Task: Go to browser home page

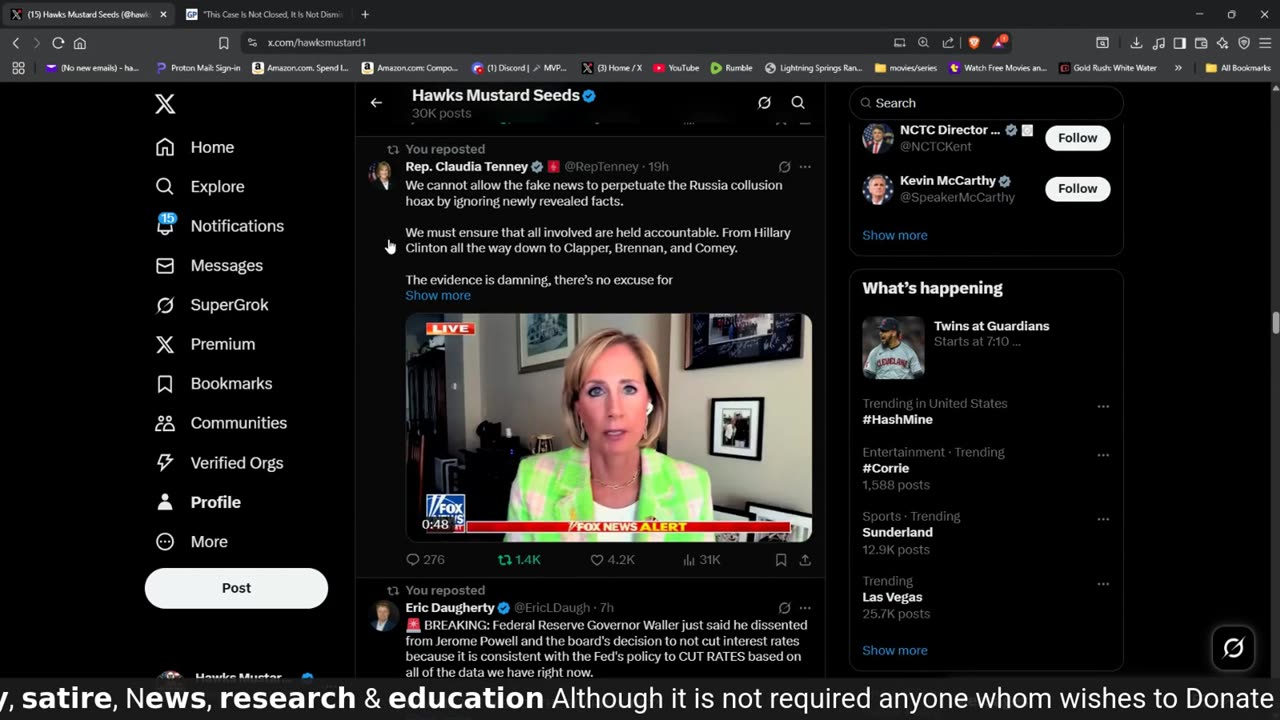Action: click(80, 43)
